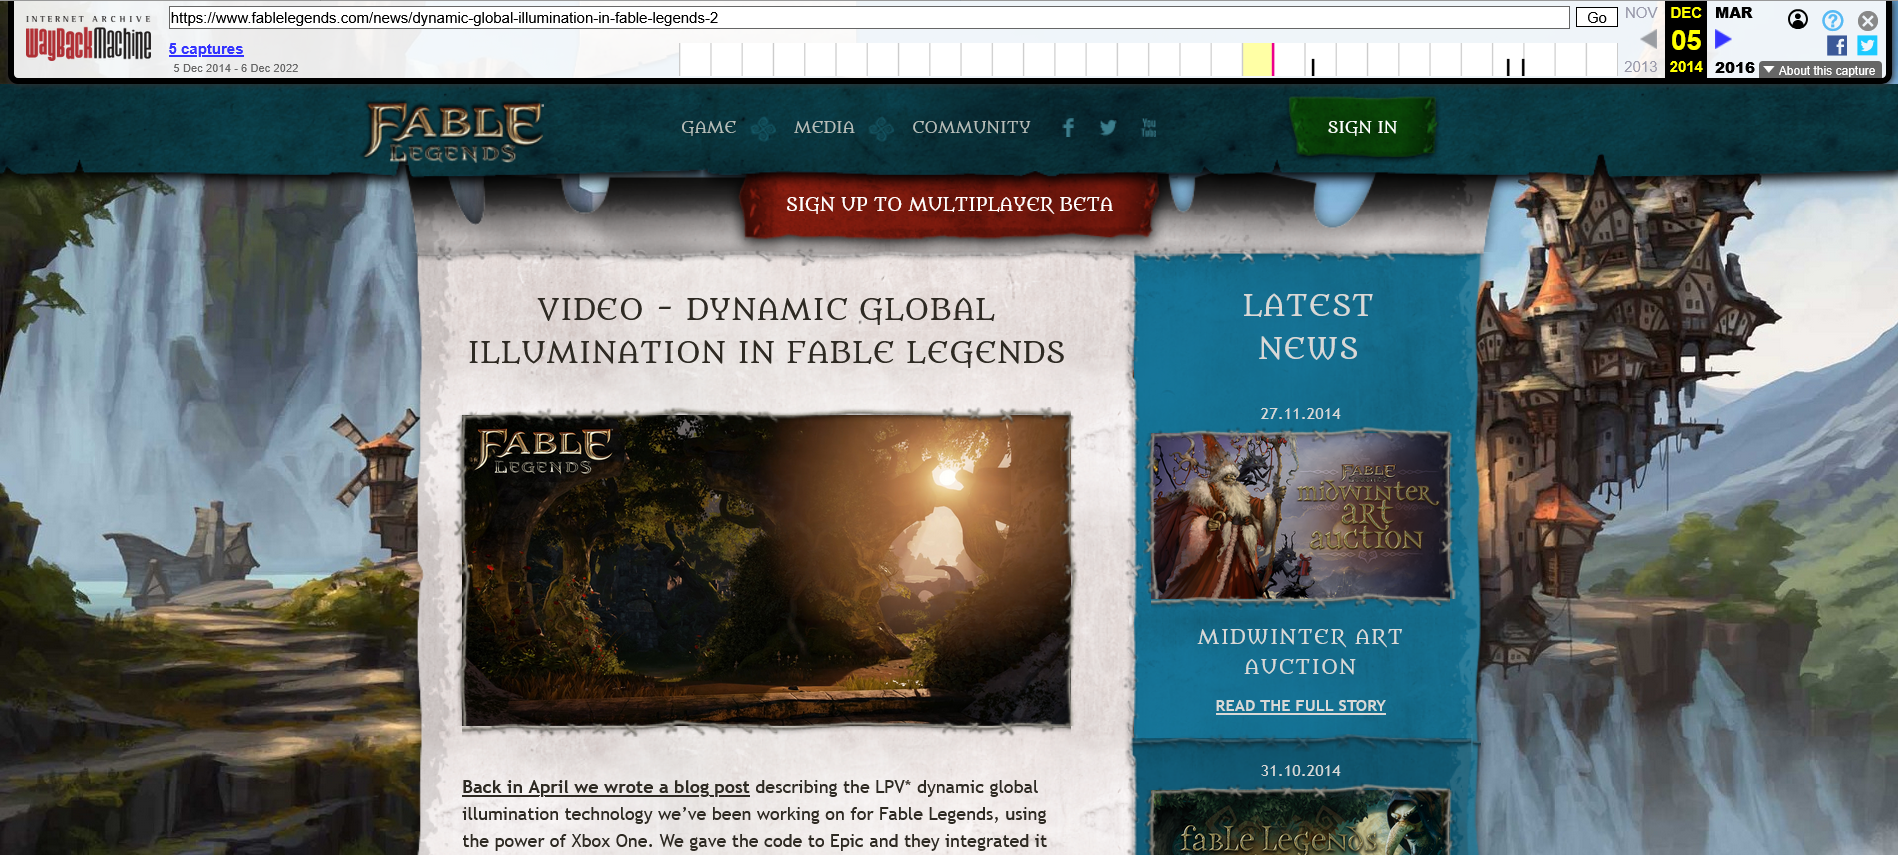Open the Fable Legends Facebook page icon
Viewport: 1898px width, 855px height.
pos(1068,128)
